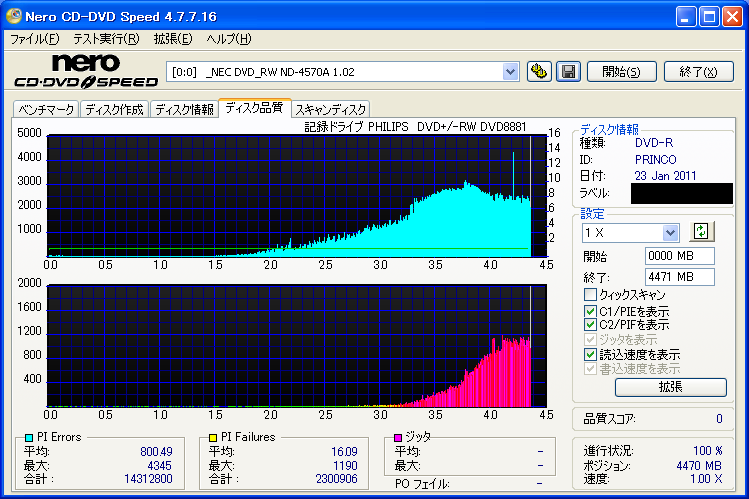Click the position value 4470 MB
Viewport: 749px width, 499px height.
(x=699, y=466)
